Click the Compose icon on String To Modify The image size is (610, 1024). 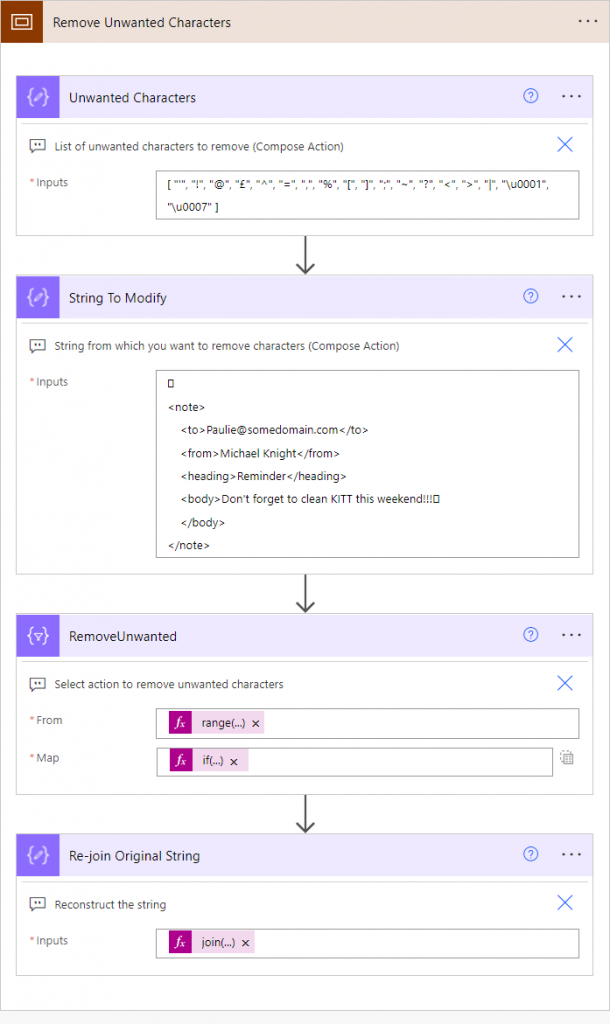coord(37,296)
